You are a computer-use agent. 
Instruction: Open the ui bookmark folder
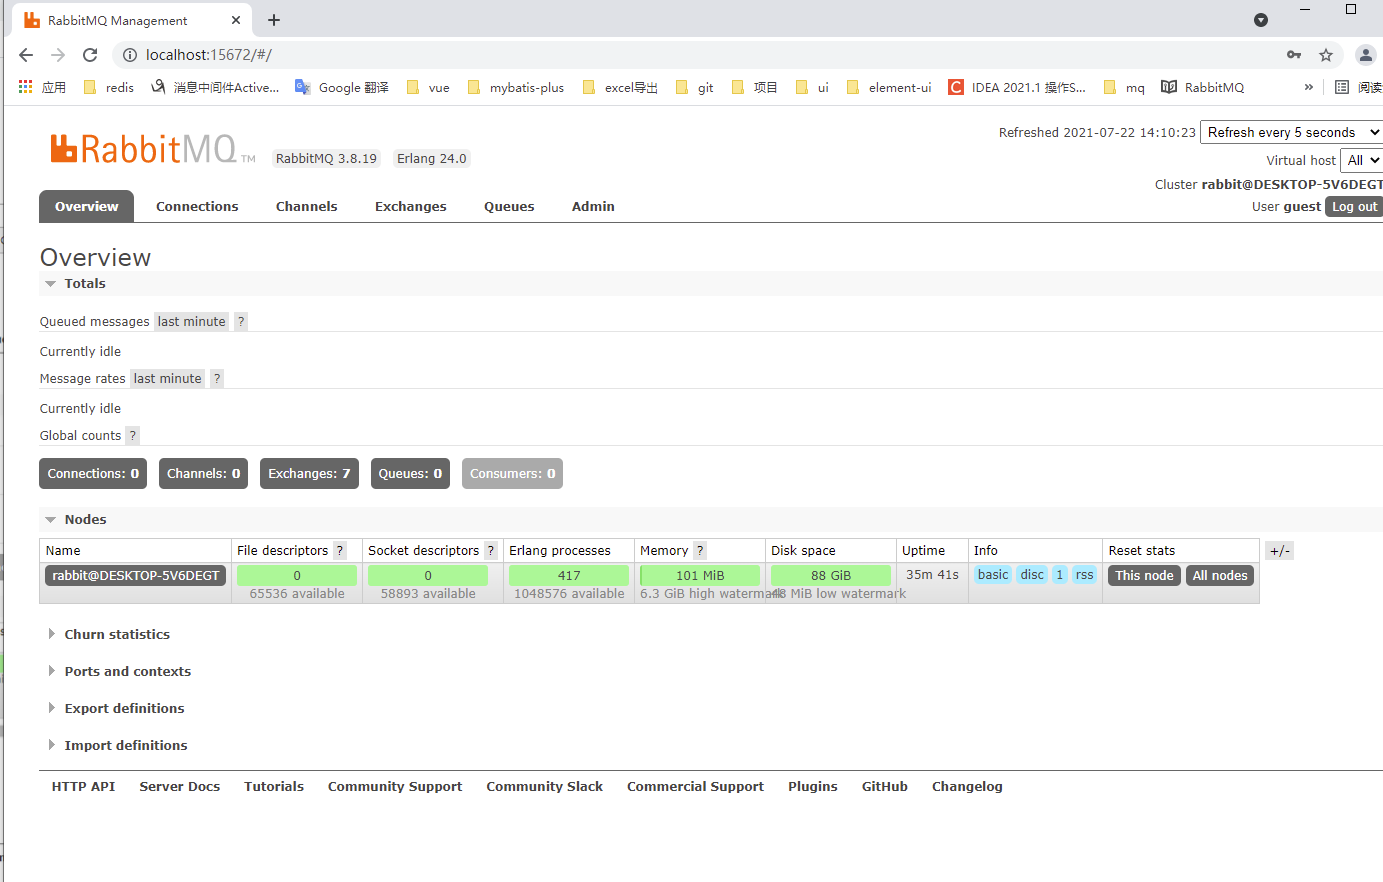812,87
